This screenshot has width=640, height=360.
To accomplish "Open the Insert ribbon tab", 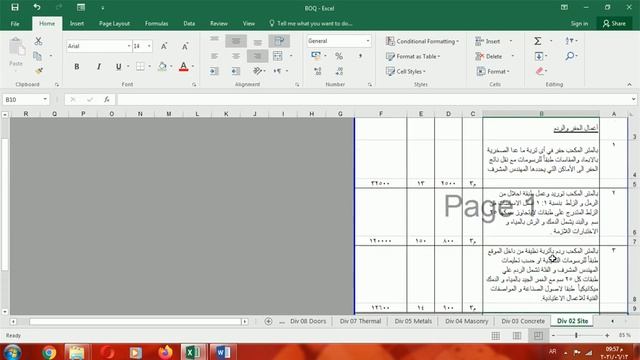I will coord(77,24).
